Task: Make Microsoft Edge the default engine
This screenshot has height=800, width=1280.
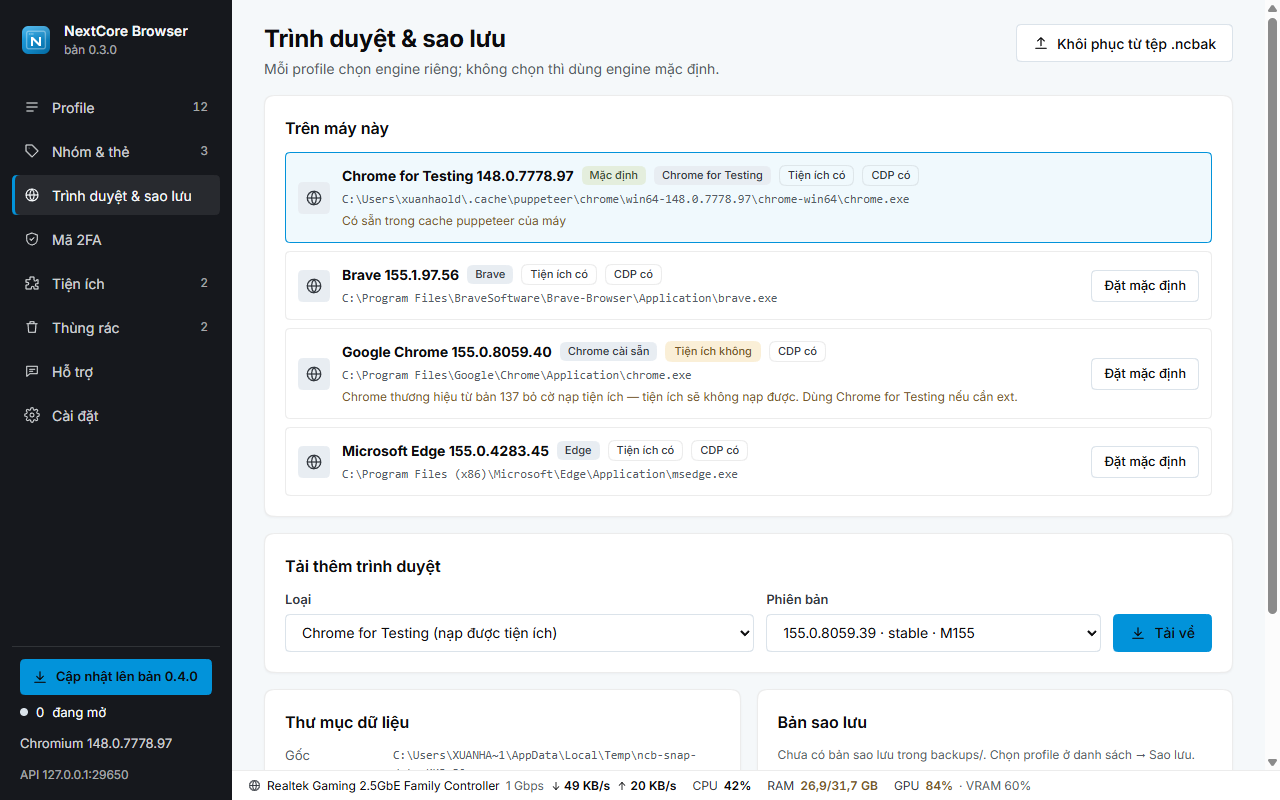Action: (x=1145, y=462)
